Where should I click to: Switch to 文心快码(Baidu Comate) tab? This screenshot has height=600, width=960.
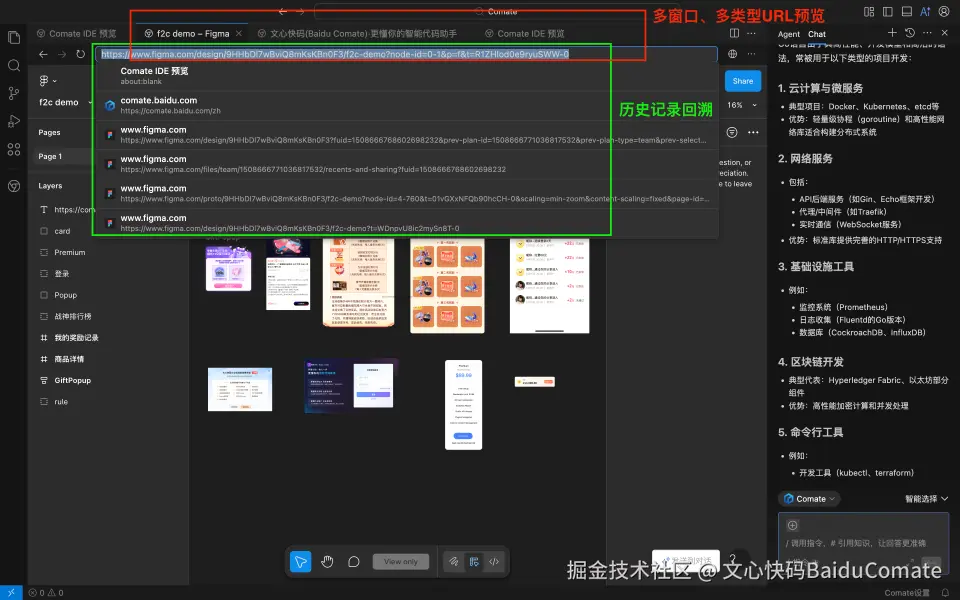358,34
